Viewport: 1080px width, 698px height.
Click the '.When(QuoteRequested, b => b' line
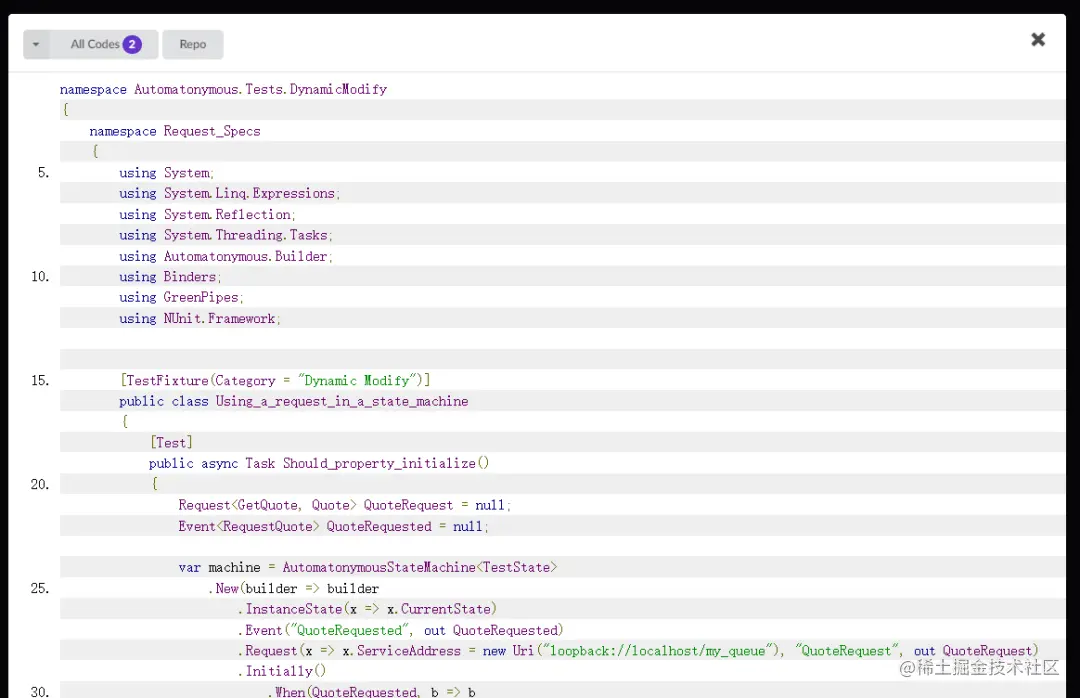(x=372, y=692)
